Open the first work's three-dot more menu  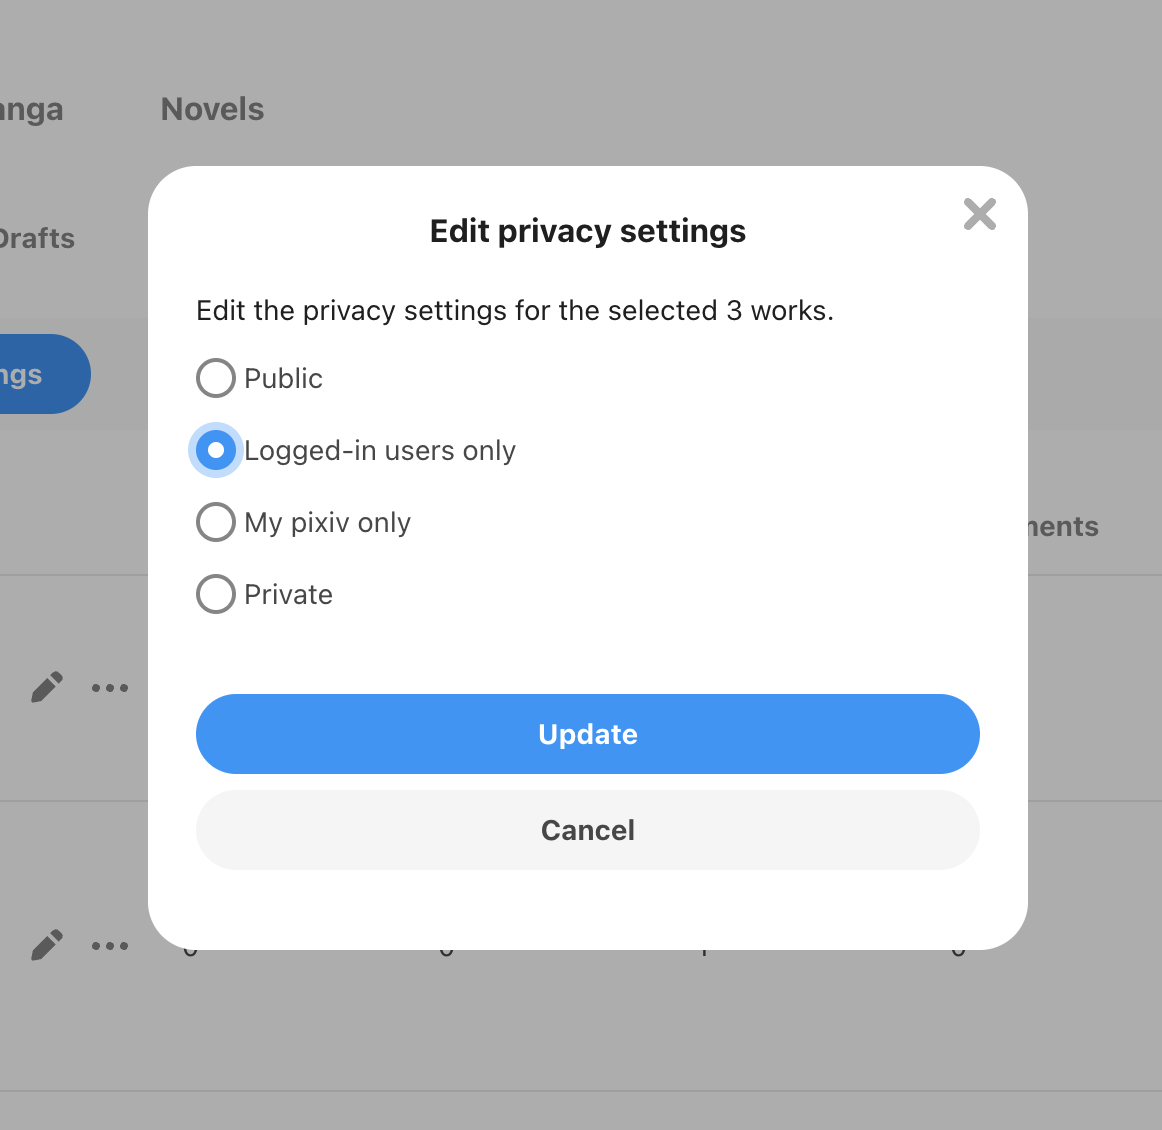point(110,688)
